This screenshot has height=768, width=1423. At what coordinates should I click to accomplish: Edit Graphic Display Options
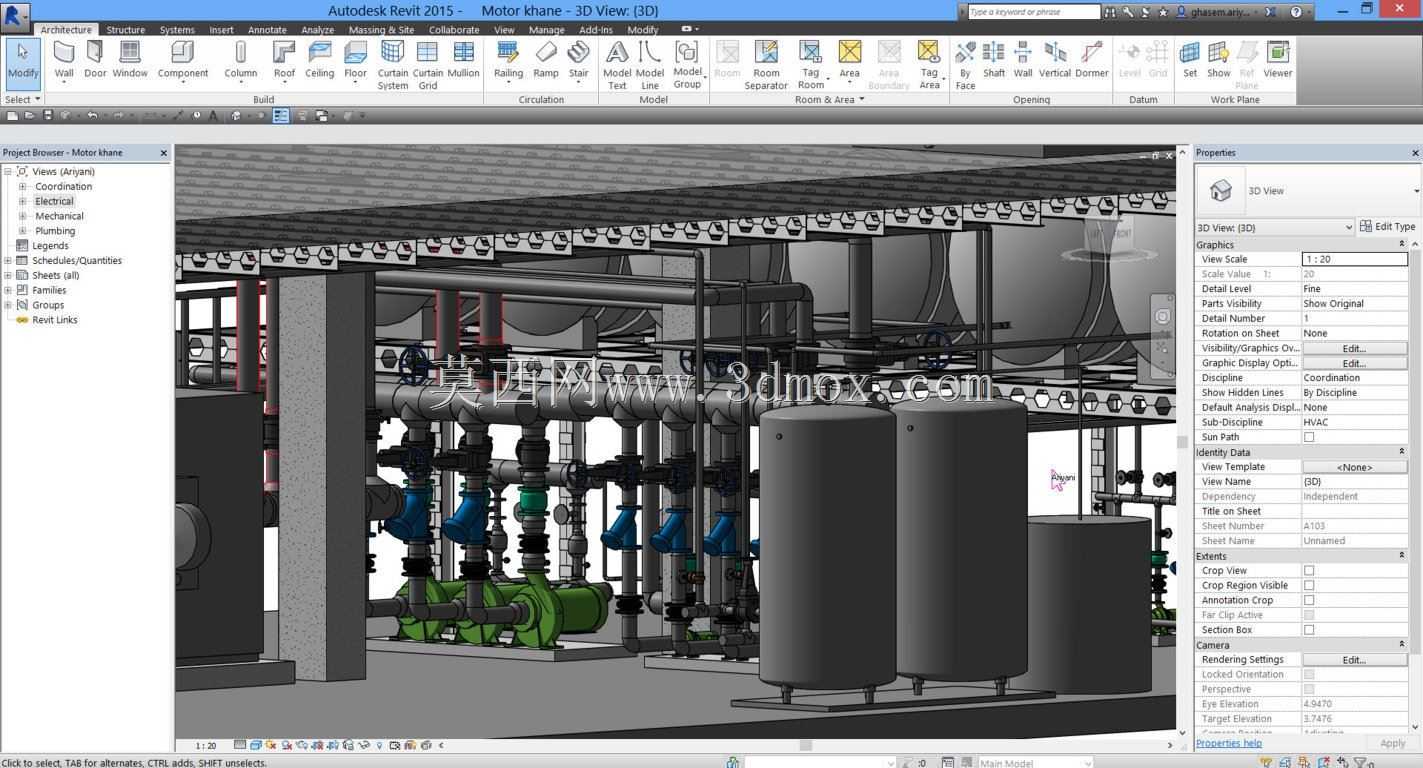pos(1354,363)
